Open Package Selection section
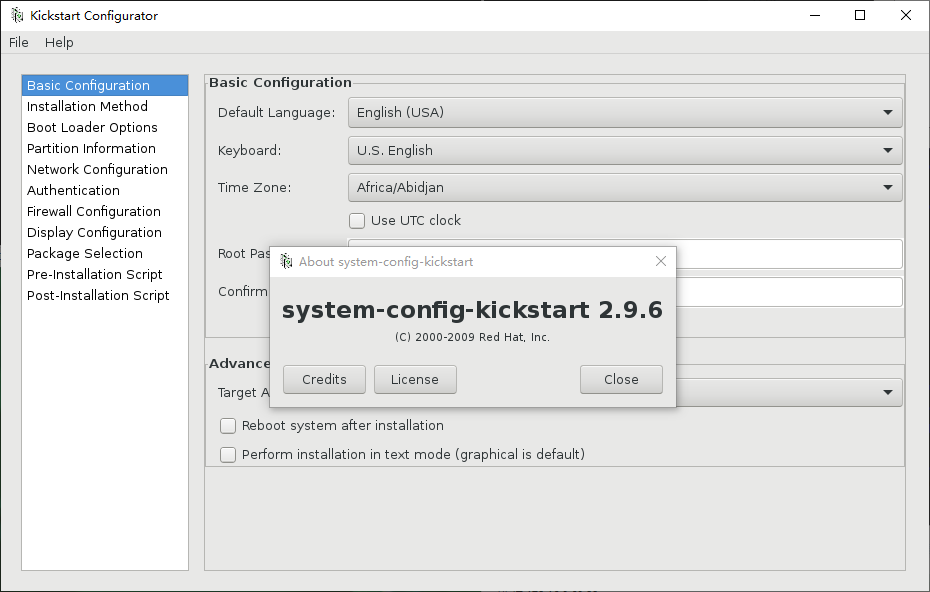Viewport: 930px width, 592px height. (105, 253)
